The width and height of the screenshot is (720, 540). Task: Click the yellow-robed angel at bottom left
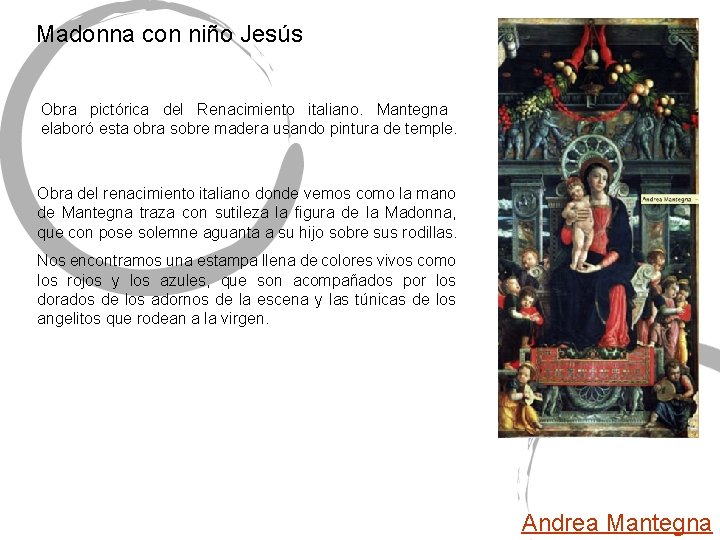pos(521,399)
